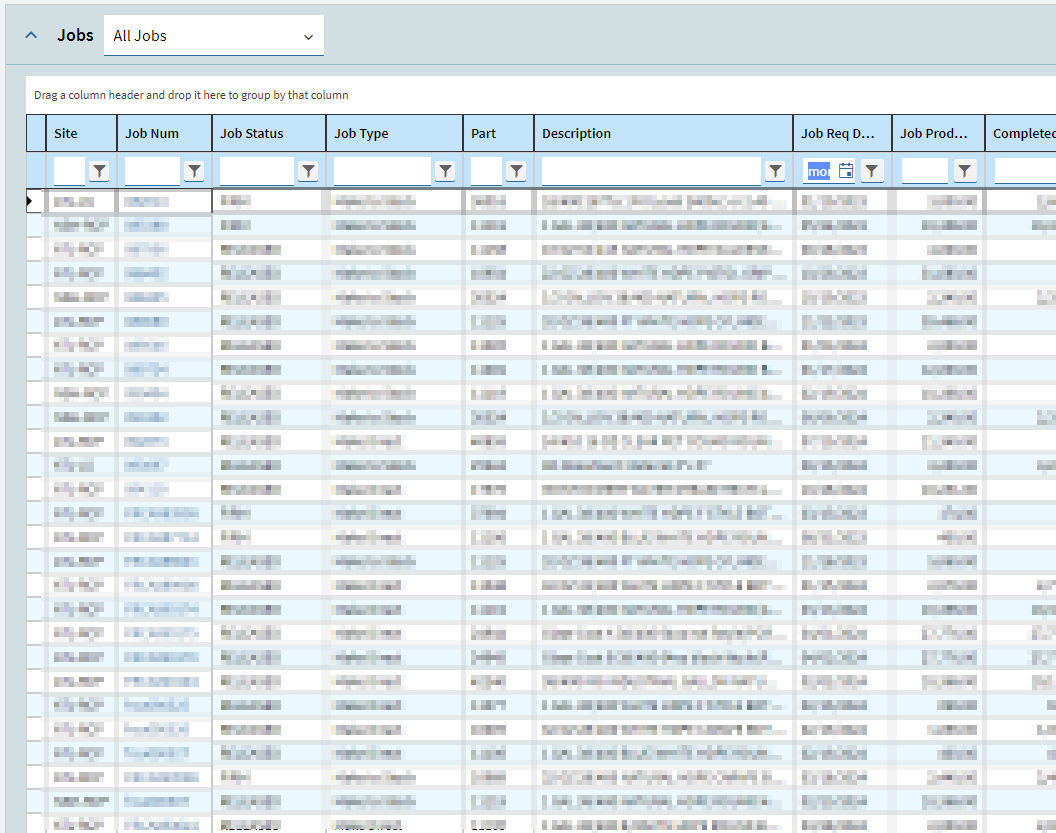Sort by the Job Num column header

pyautogui.click(x=164, y=133)
